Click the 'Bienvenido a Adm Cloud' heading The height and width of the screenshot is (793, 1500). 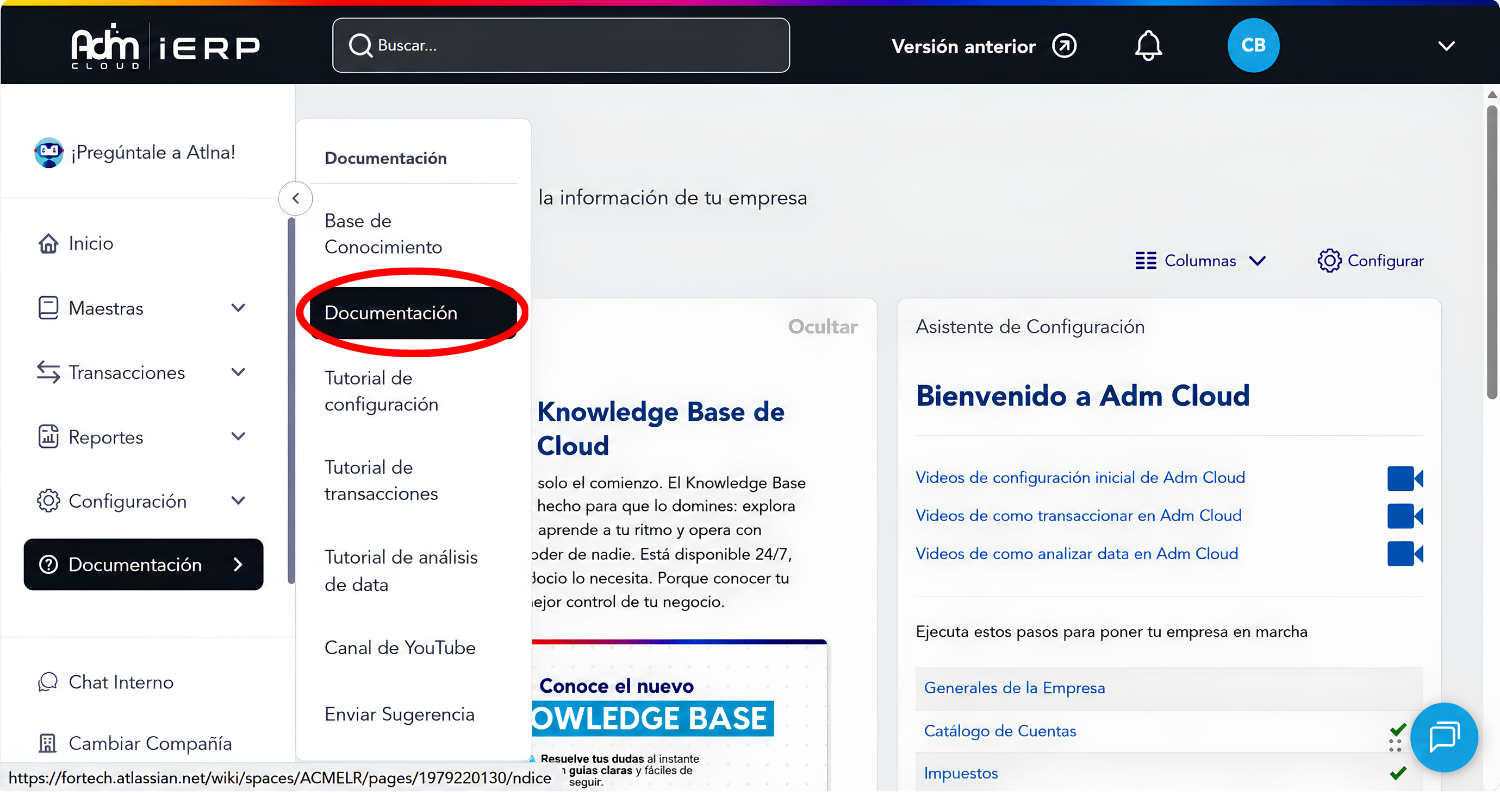tap(1083, 395)
